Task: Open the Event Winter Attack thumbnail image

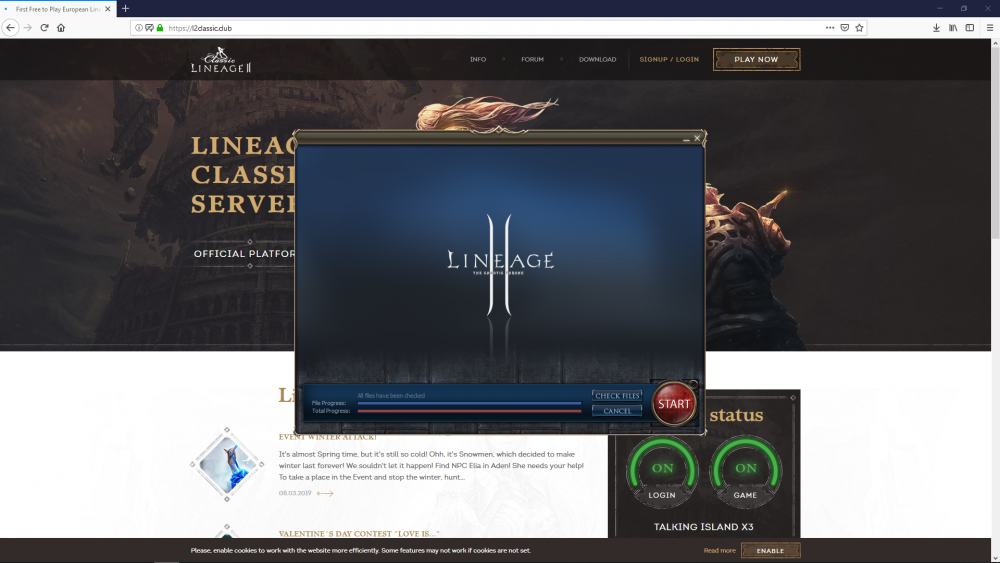Action: [227, 465]
